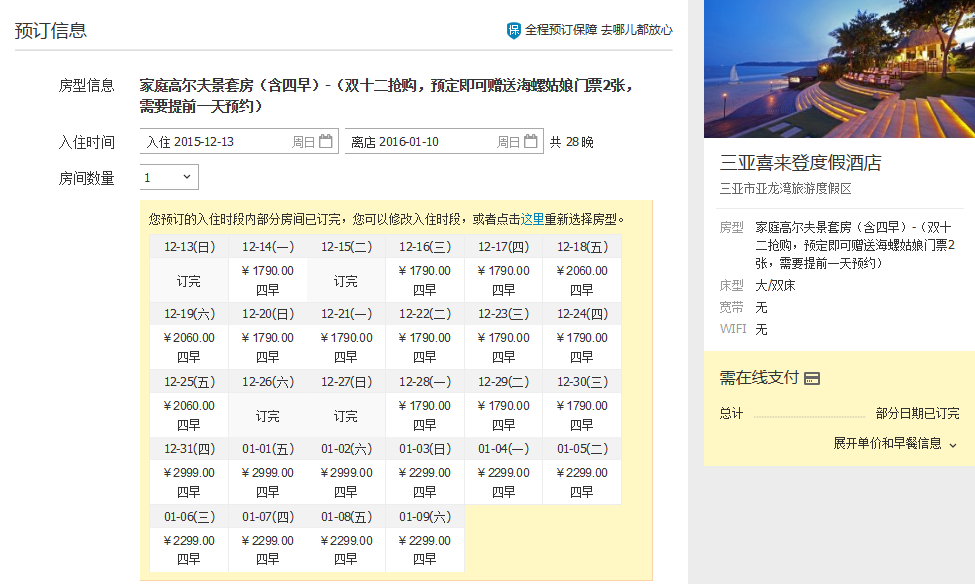The height and width of the screenshot is (584, 975).
Task: Click the 12-25 Friday price cell
Action: point(189,415)
